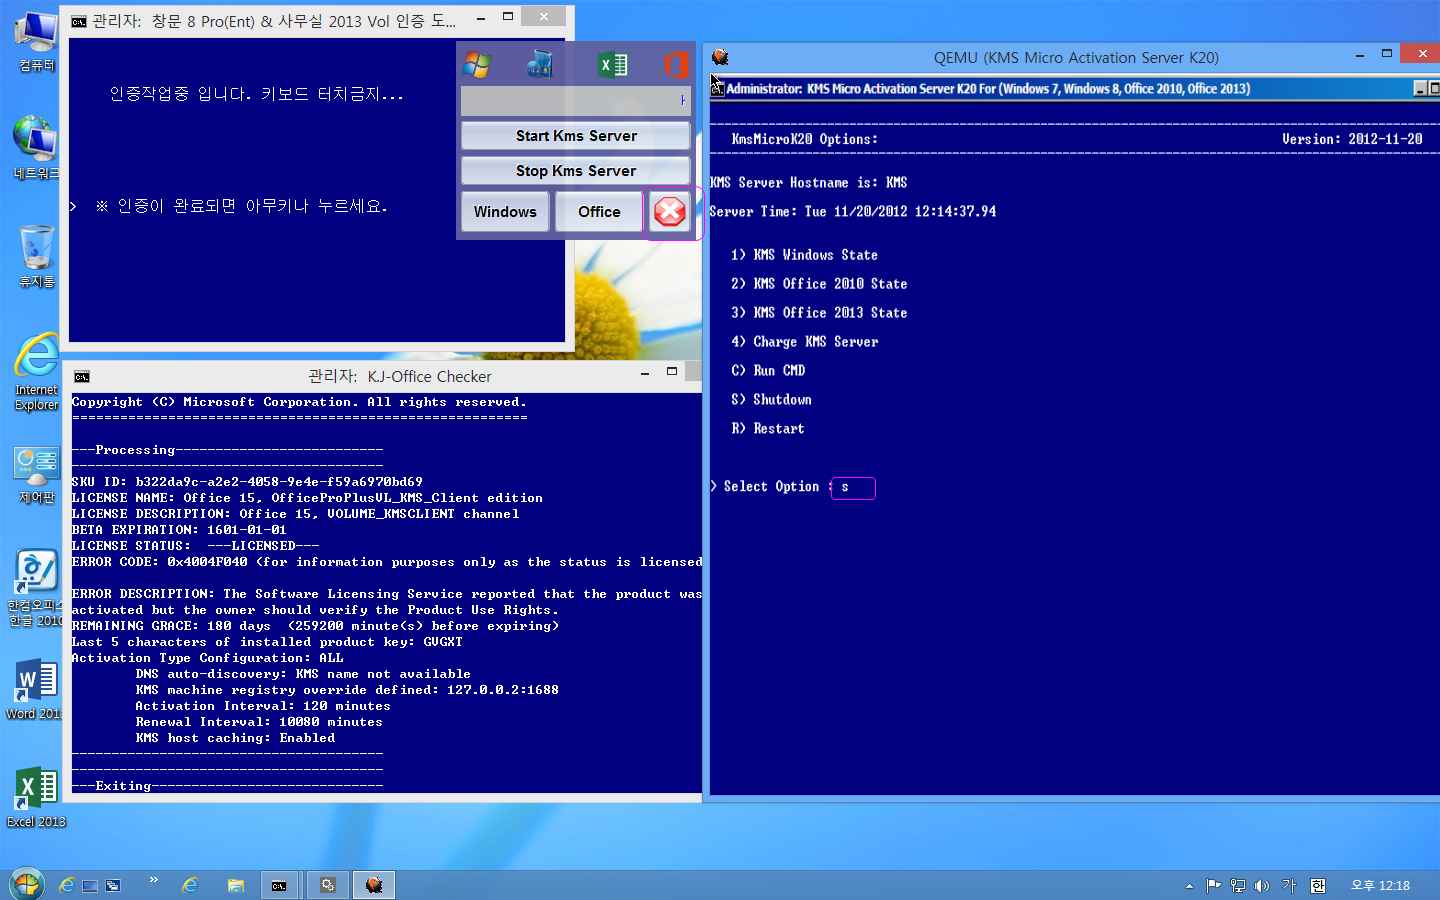1440x900 pixels.
Task: Click the orange Office icon in the KMS tool
Action: [x=676, y=65]
